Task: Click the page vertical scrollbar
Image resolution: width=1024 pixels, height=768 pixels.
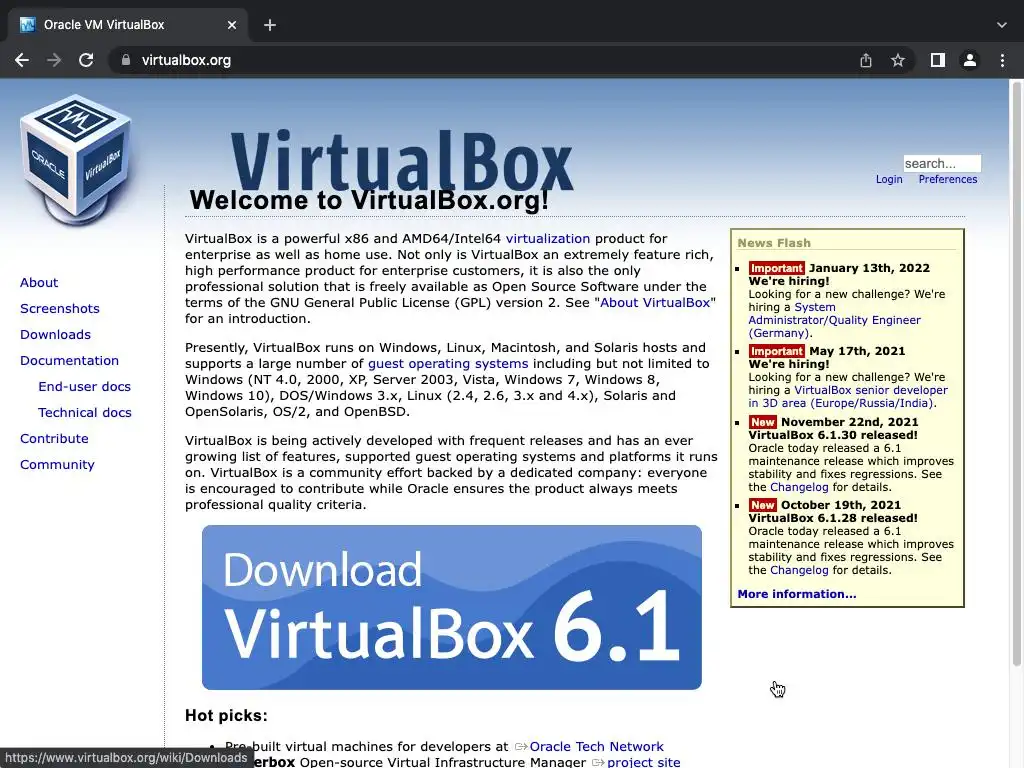Action: point(1016,372)
